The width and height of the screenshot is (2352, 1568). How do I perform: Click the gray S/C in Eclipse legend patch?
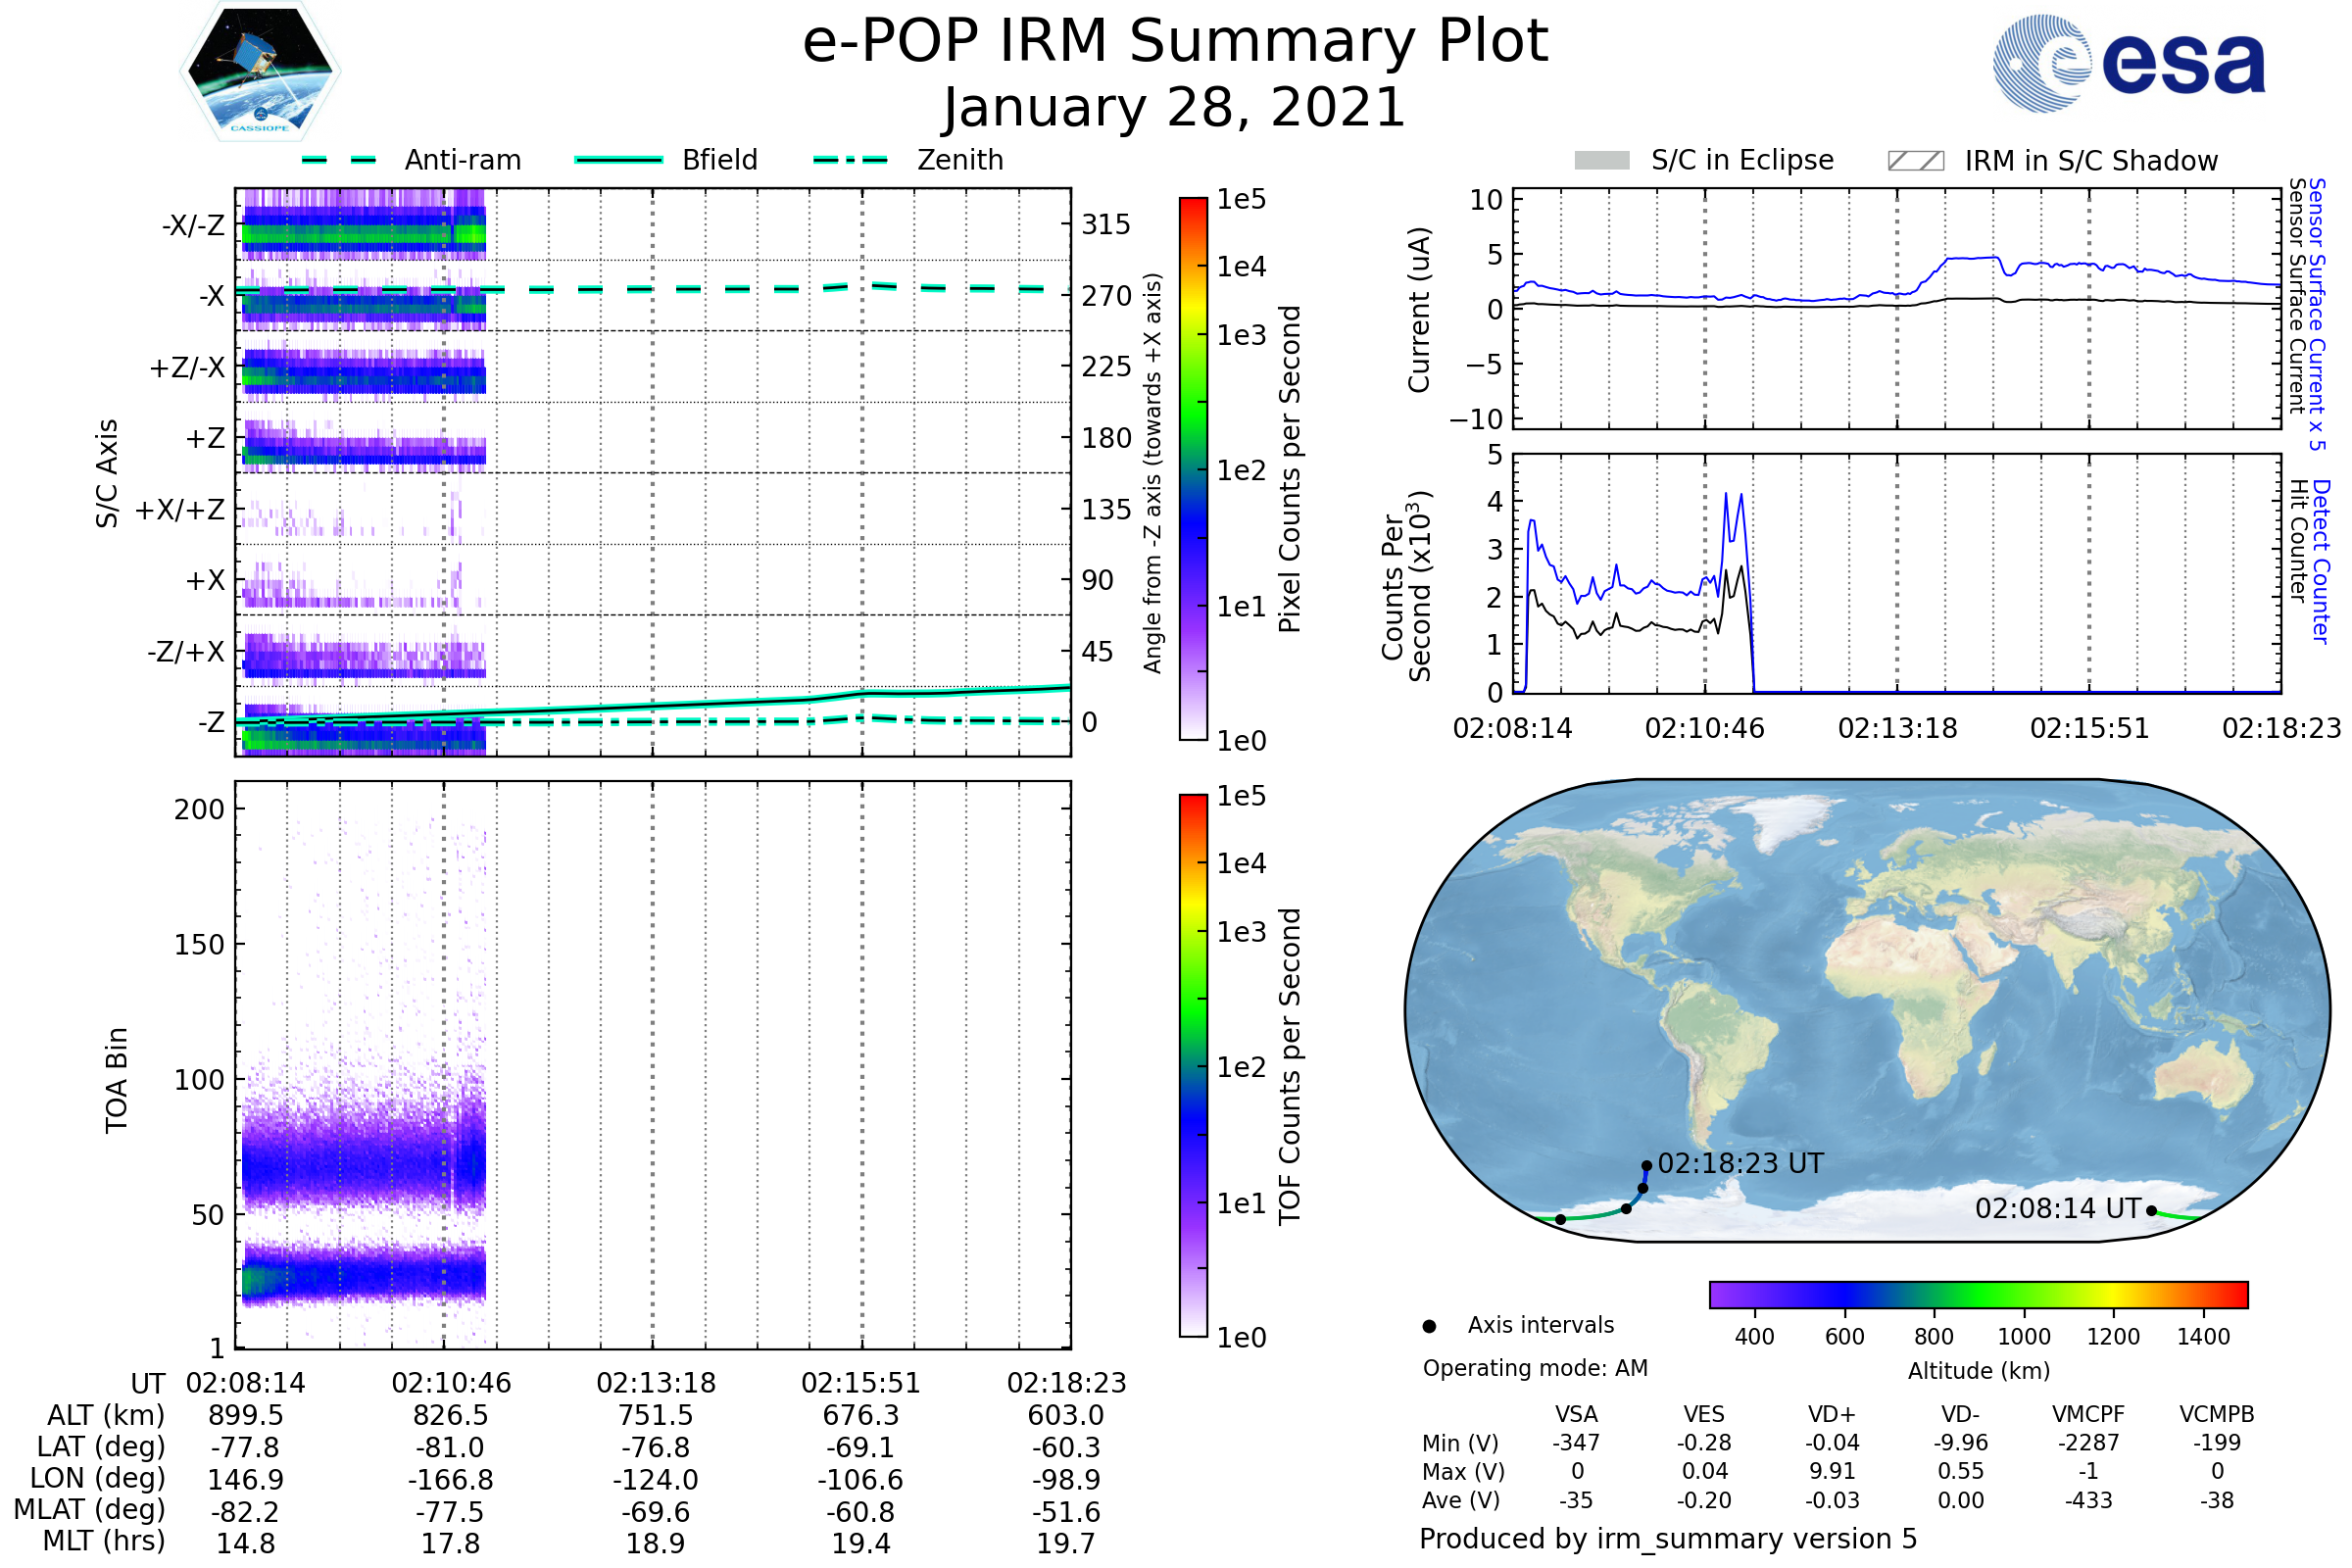[x=1602, y=161]
